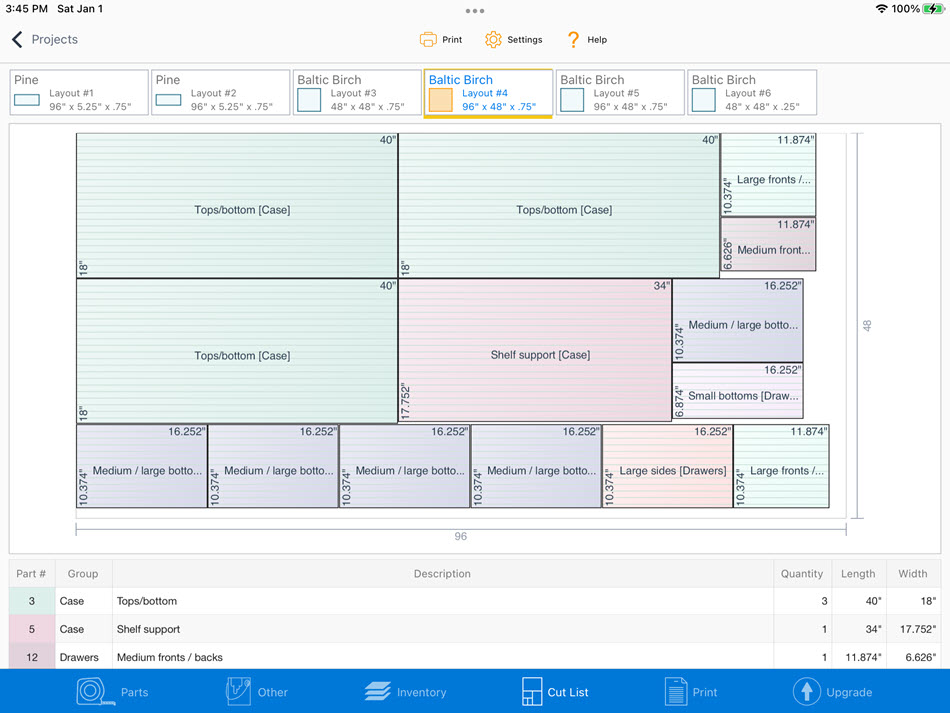Click the orange Help question mark icon
Viewport: 950px width, 713px height.
click(x=573, y=39)
